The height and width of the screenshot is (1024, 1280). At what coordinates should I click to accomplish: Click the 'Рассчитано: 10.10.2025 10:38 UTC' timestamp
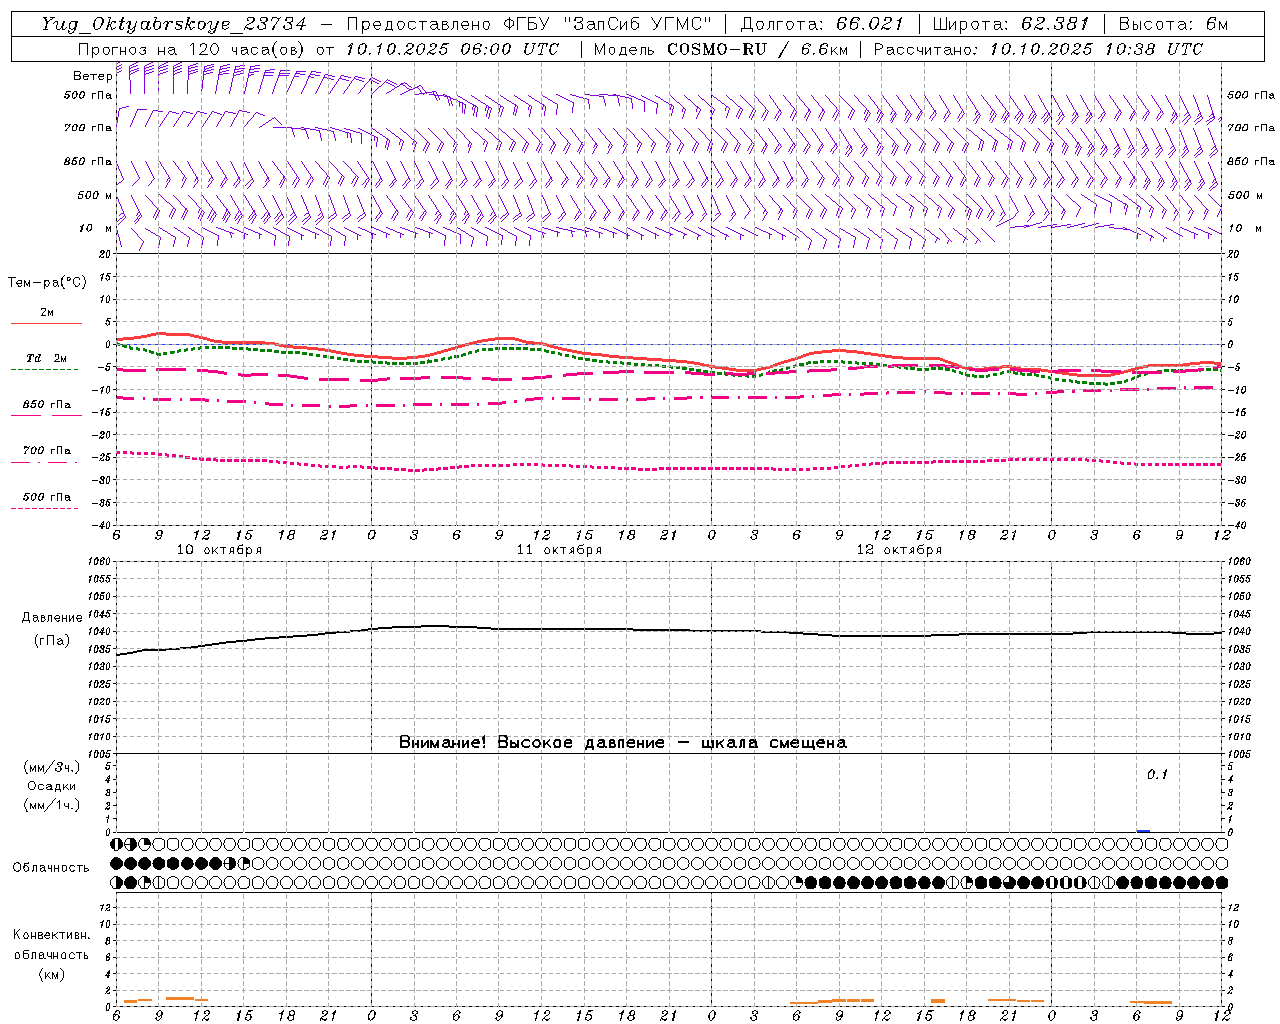tap(1038, 49)
